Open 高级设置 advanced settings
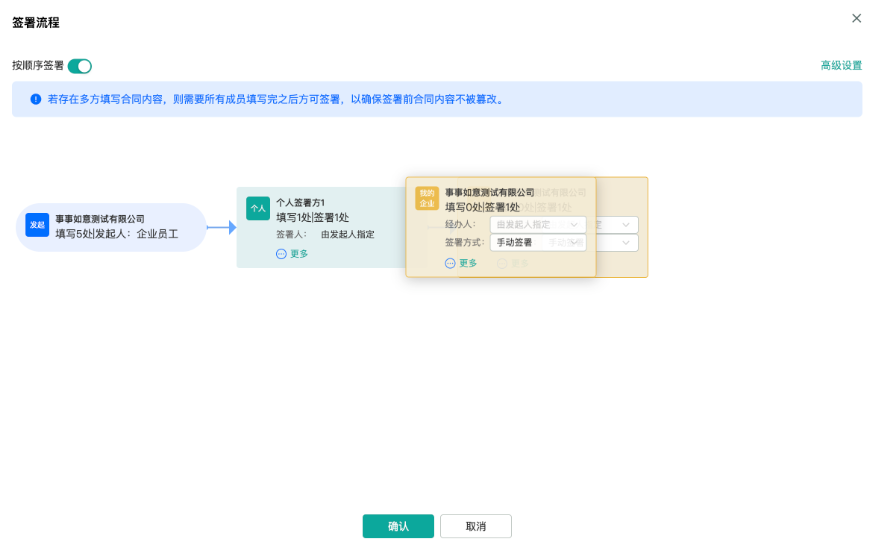 [x=841, y=66]
